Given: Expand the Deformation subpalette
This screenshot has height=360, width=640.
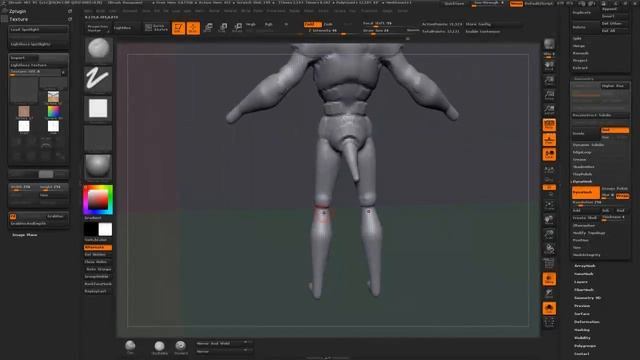Looking at the screenshot, I should pos(587,322).
